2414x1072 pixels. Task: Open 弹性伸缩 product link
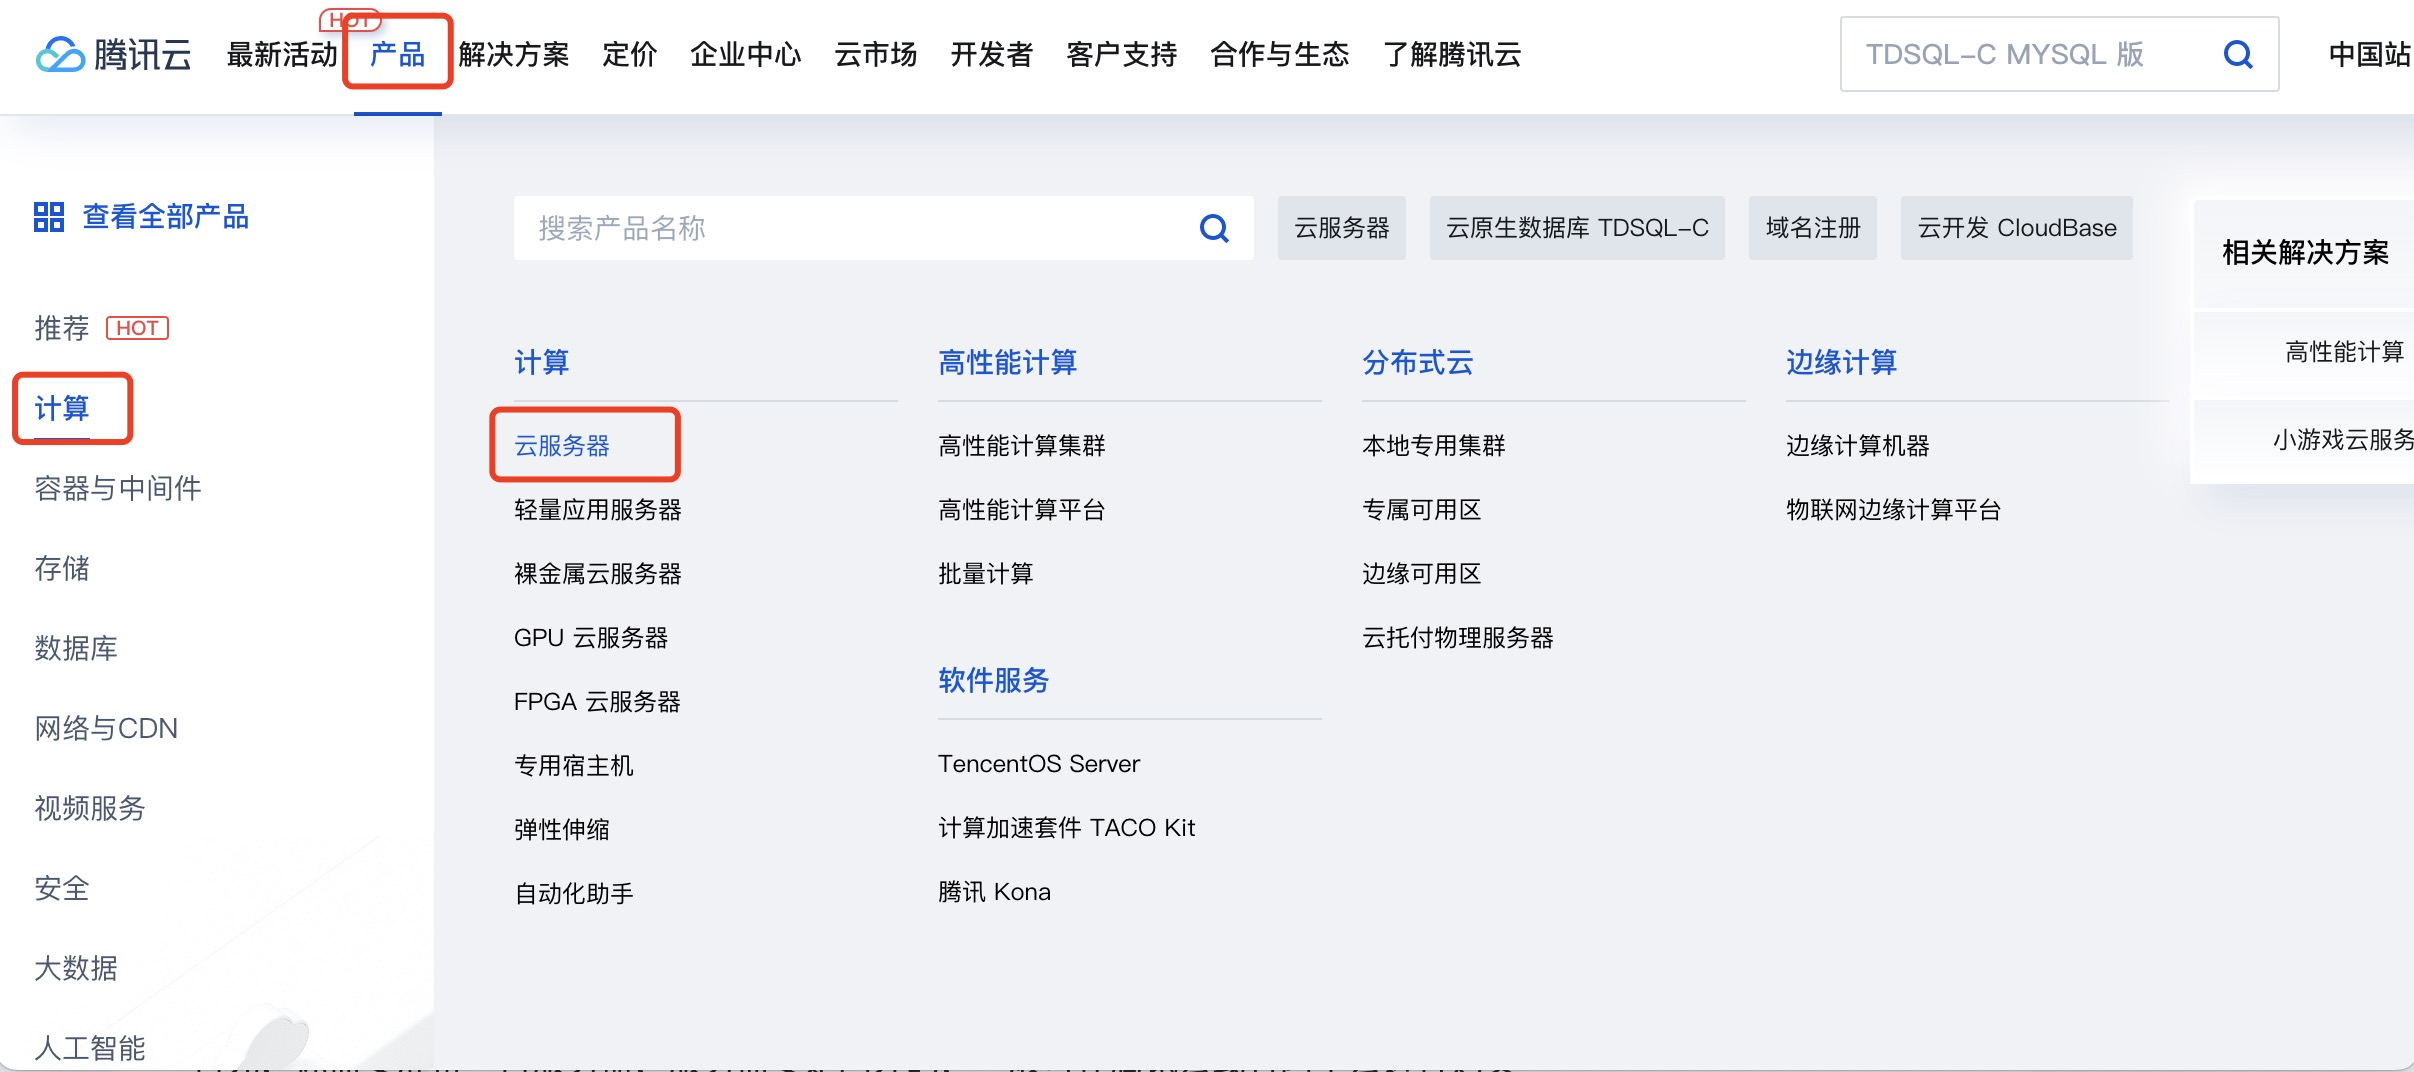[562, 830]
